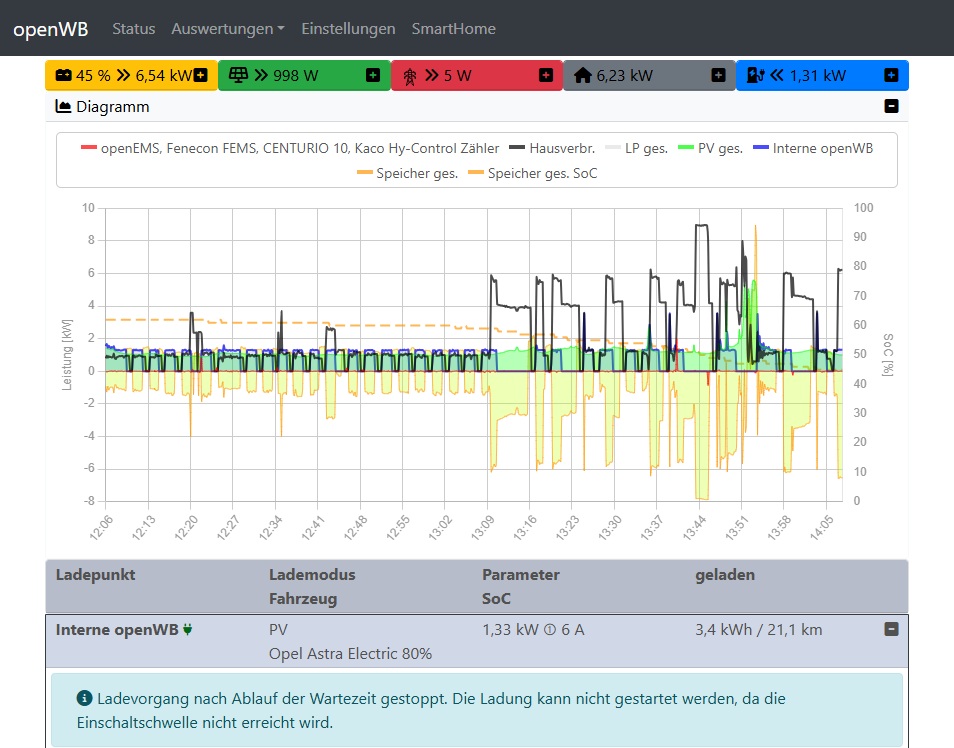Click the Diagramm chart icon
The height and width of the screenshot is (748, 954).
point(63,106)
